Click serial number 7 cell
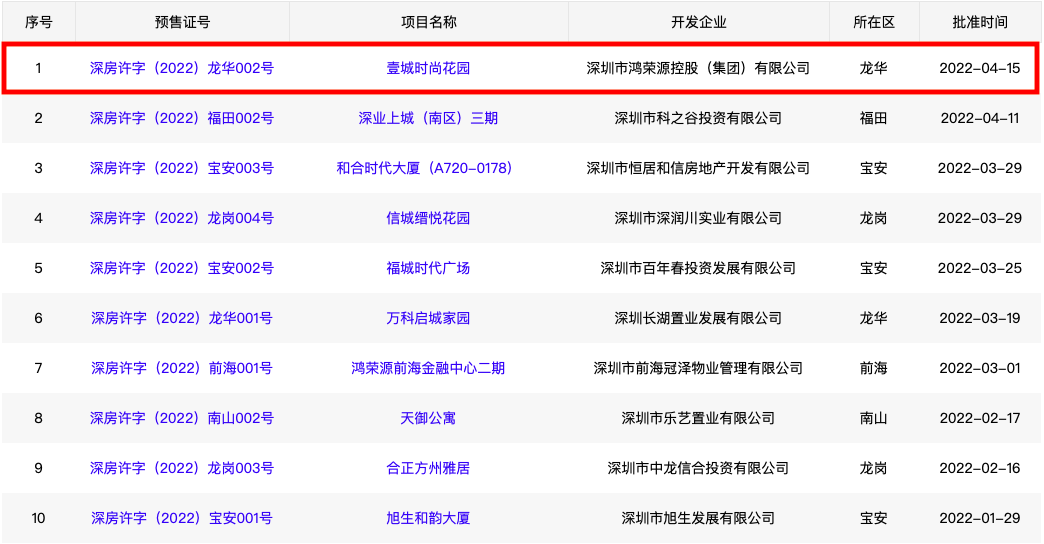Image resolution: width=1044 pixels, height=544 pixels. [39, 368]
